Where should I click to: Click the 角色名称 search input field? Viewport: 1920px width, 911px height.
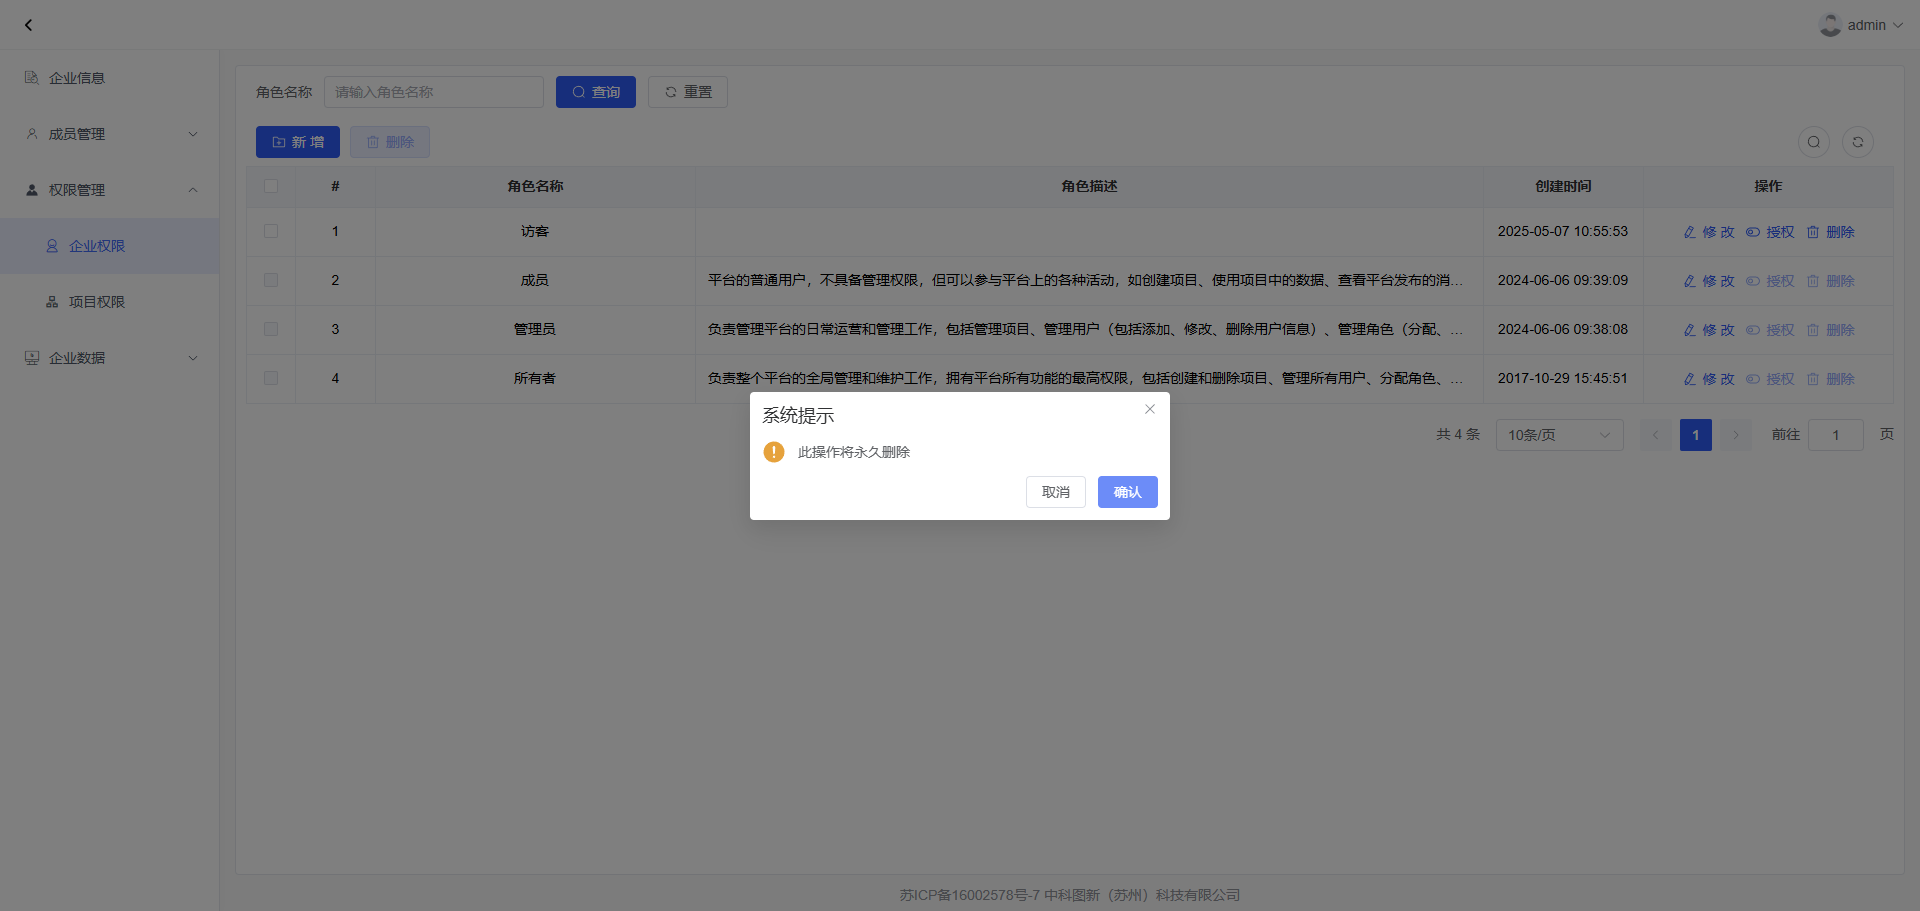click(433, 92)
